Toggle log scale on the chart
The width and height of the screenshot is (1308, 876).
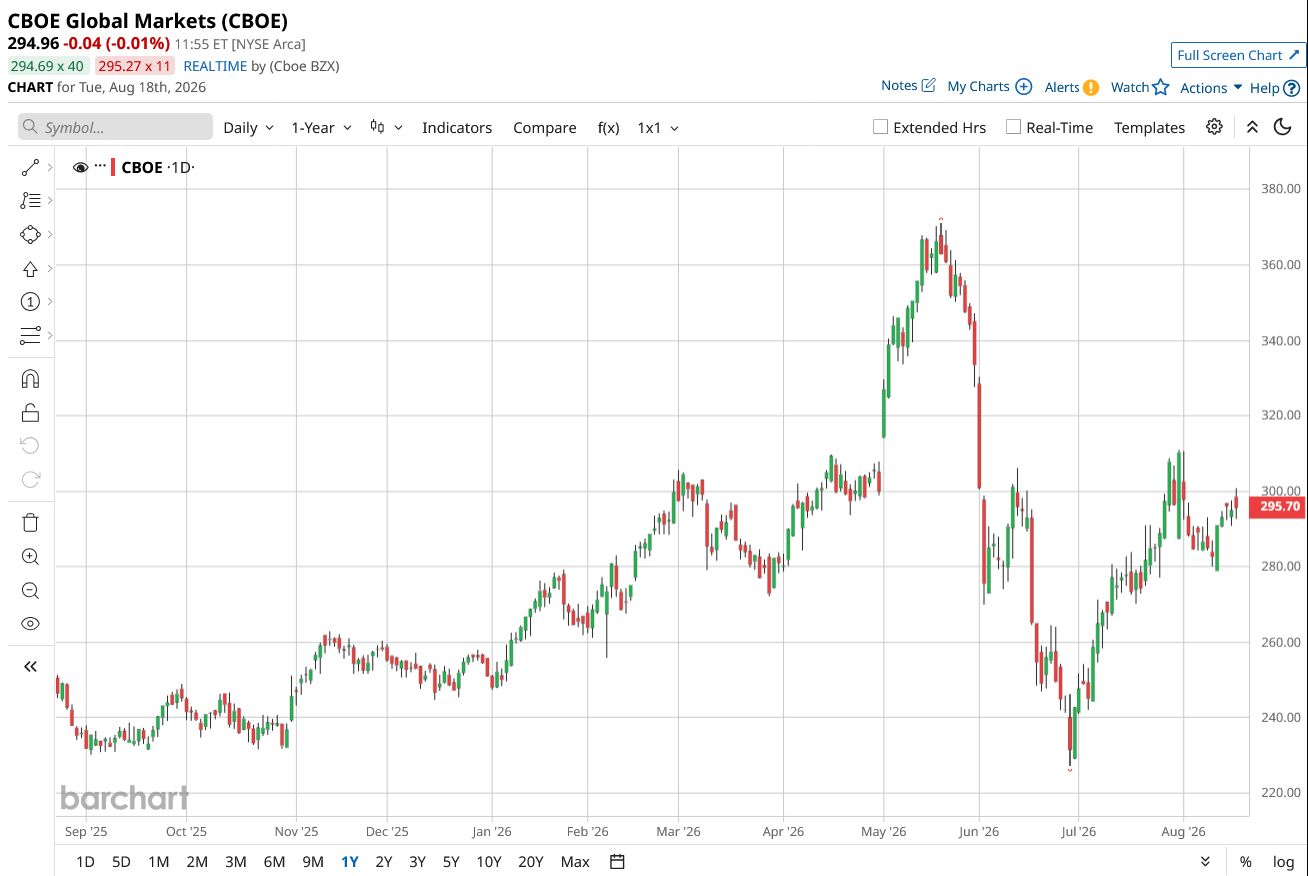pos(1283,862)
